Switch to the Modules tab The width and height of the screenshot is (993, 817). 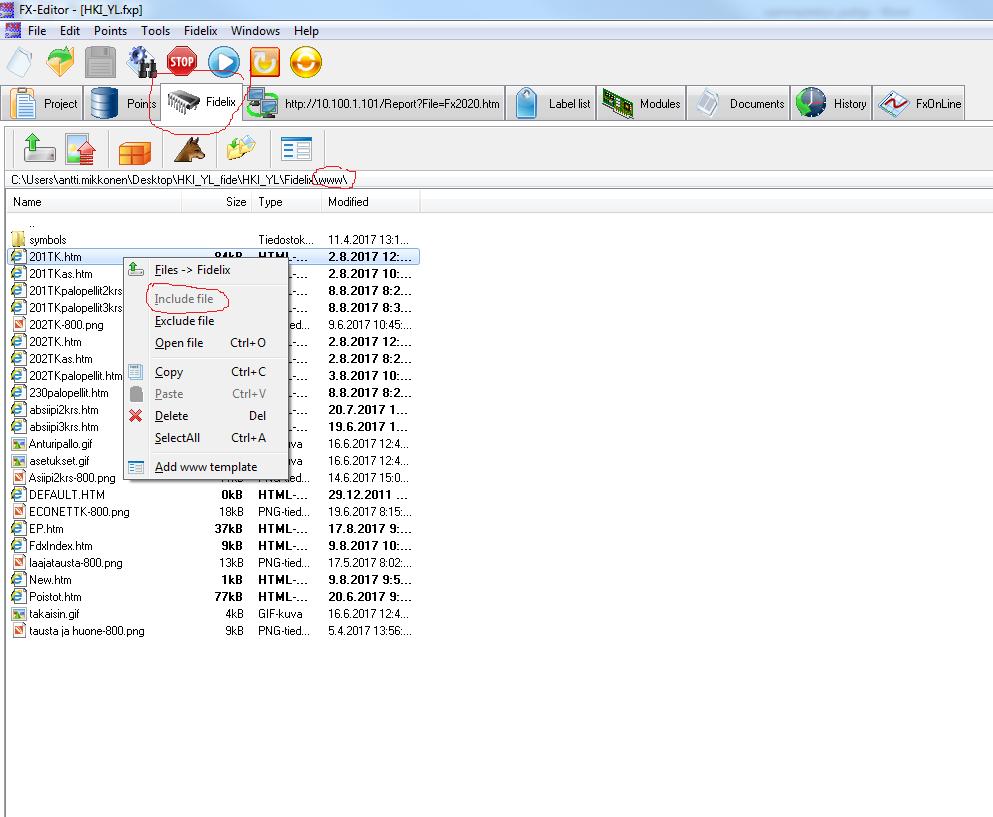(x=641, y=103)
